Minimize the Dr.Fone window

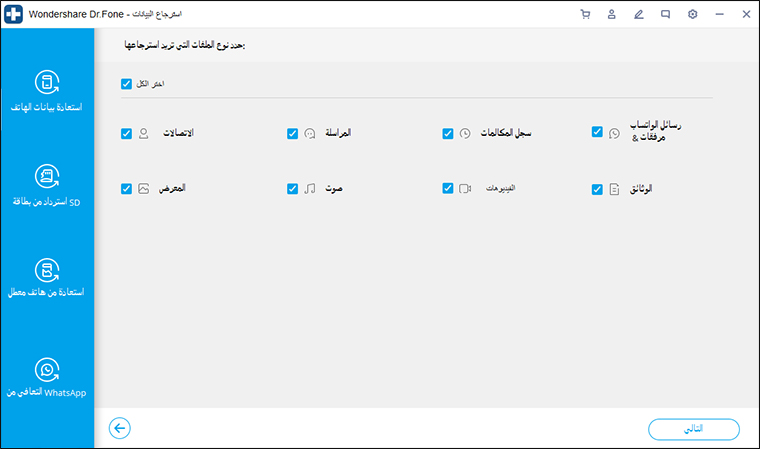click(x=719, y=14)
